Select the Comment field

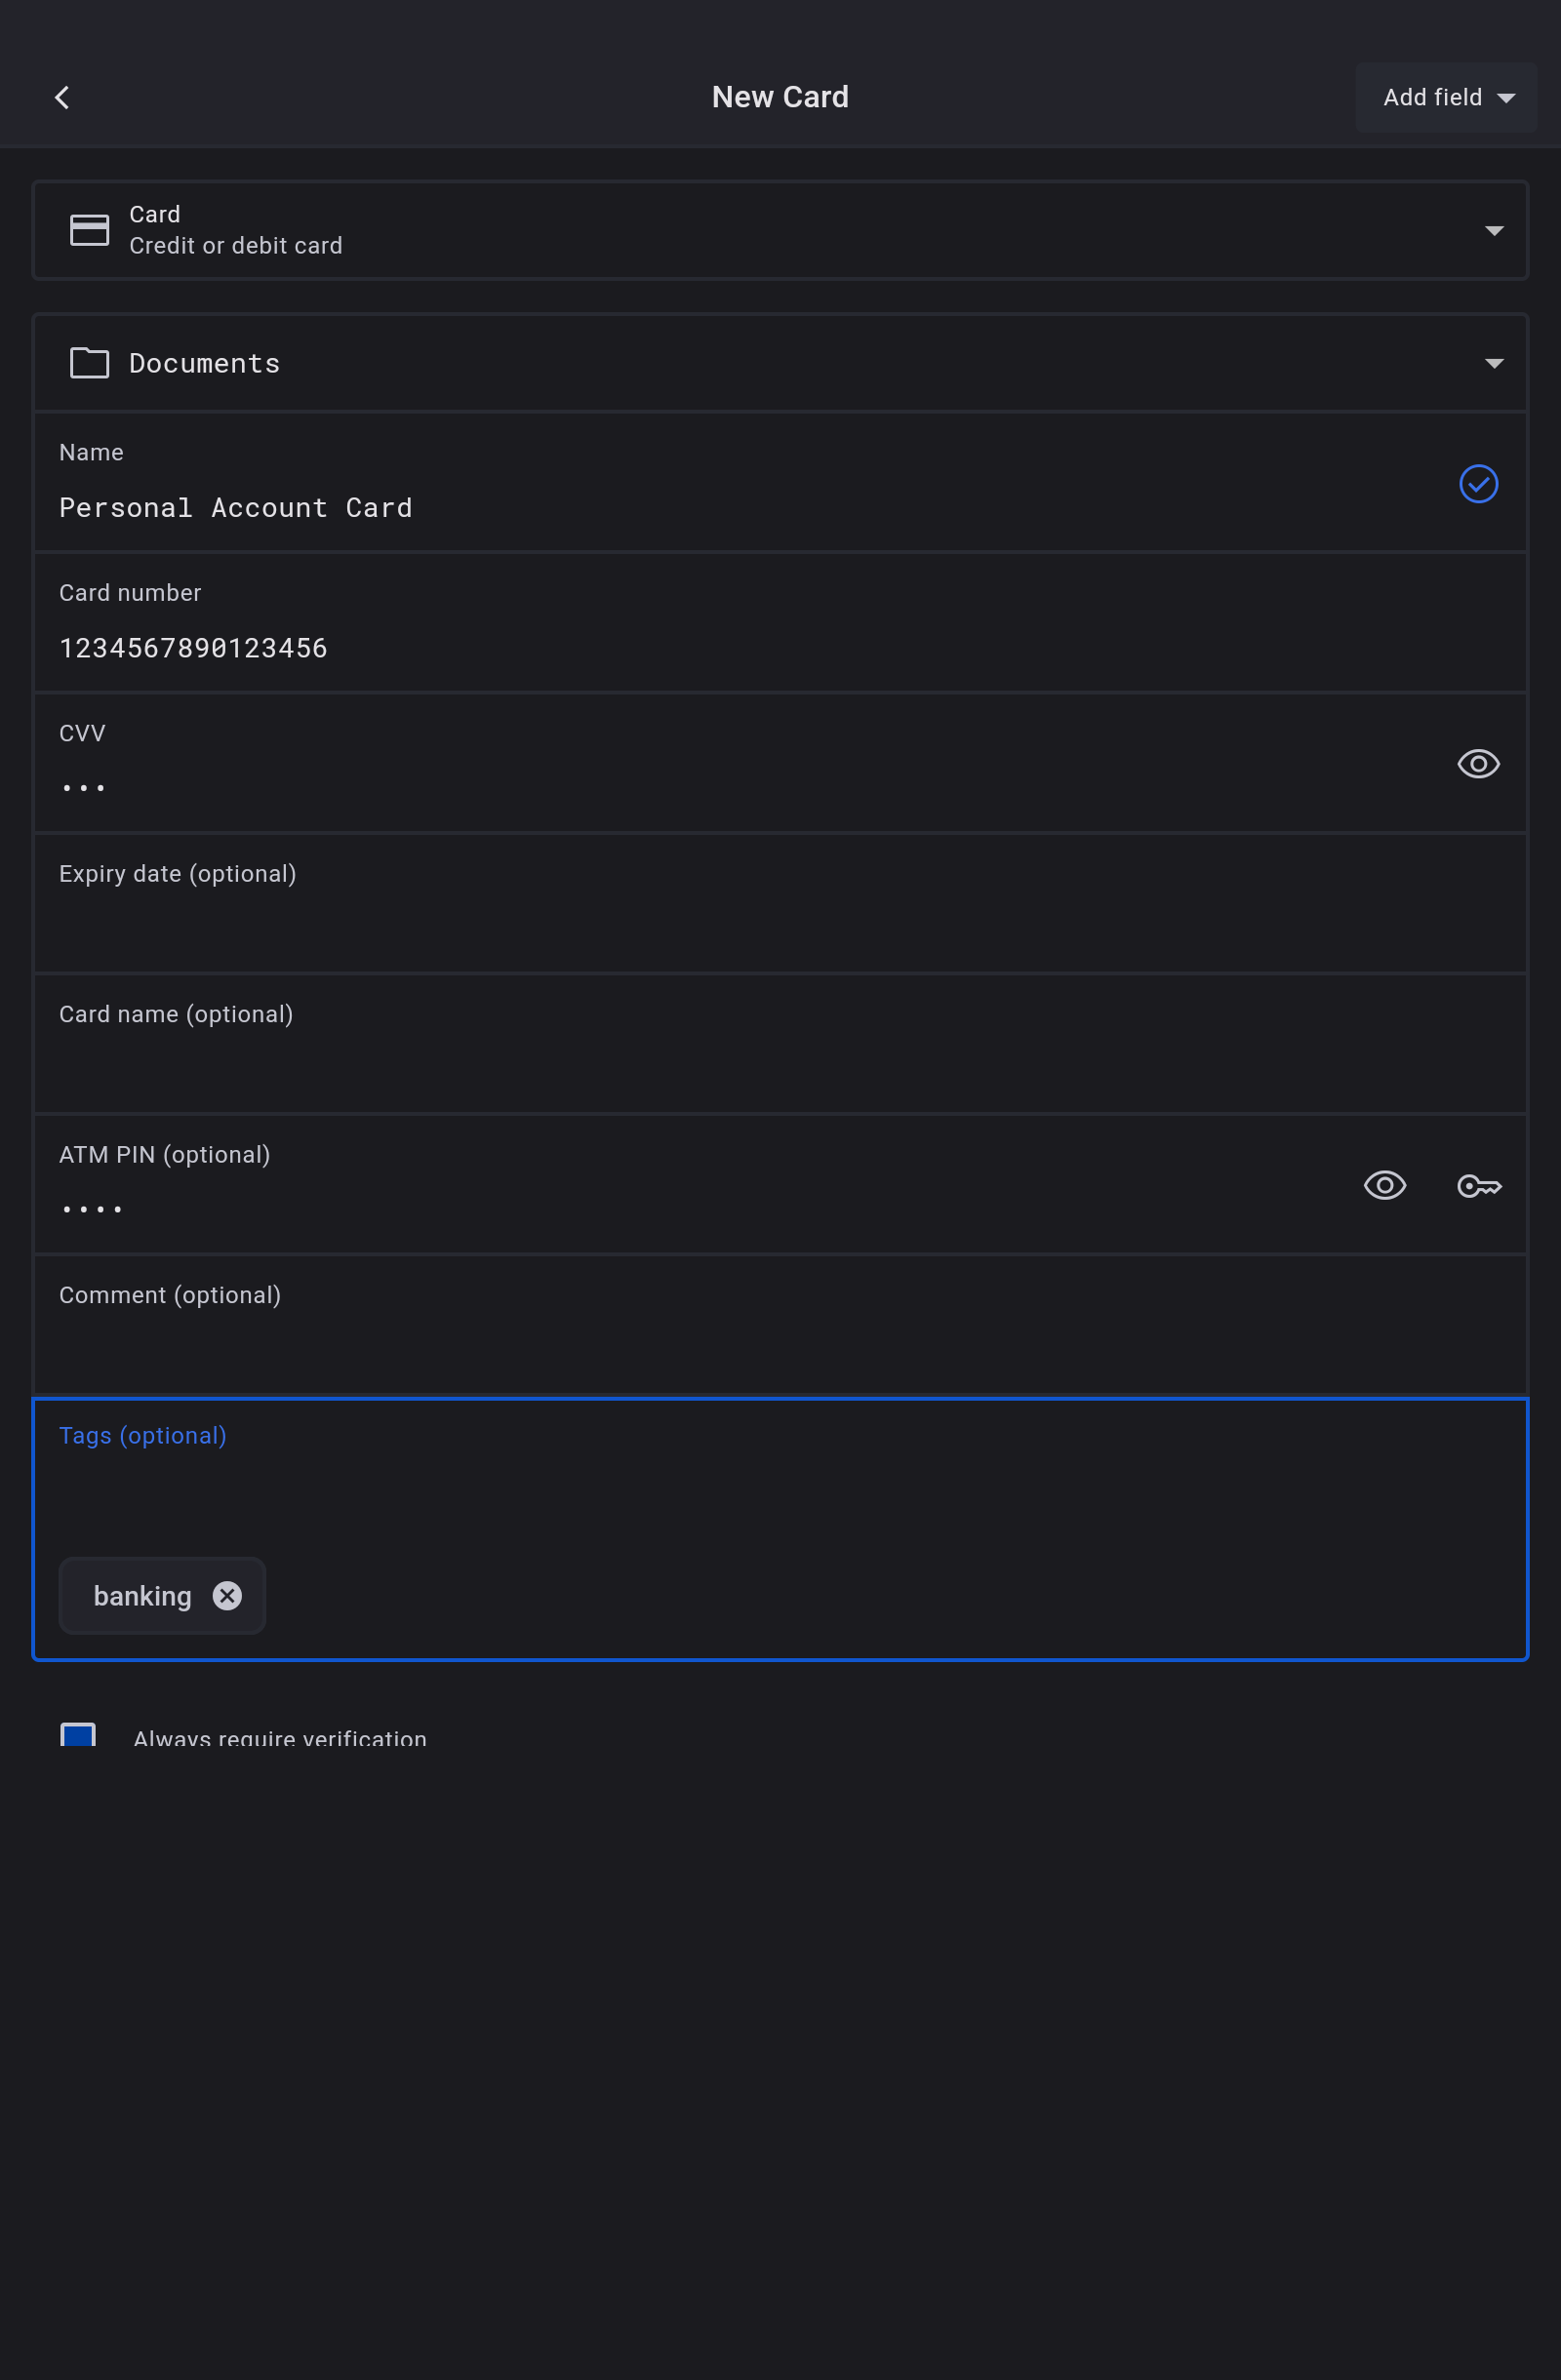click(700, 1348)
